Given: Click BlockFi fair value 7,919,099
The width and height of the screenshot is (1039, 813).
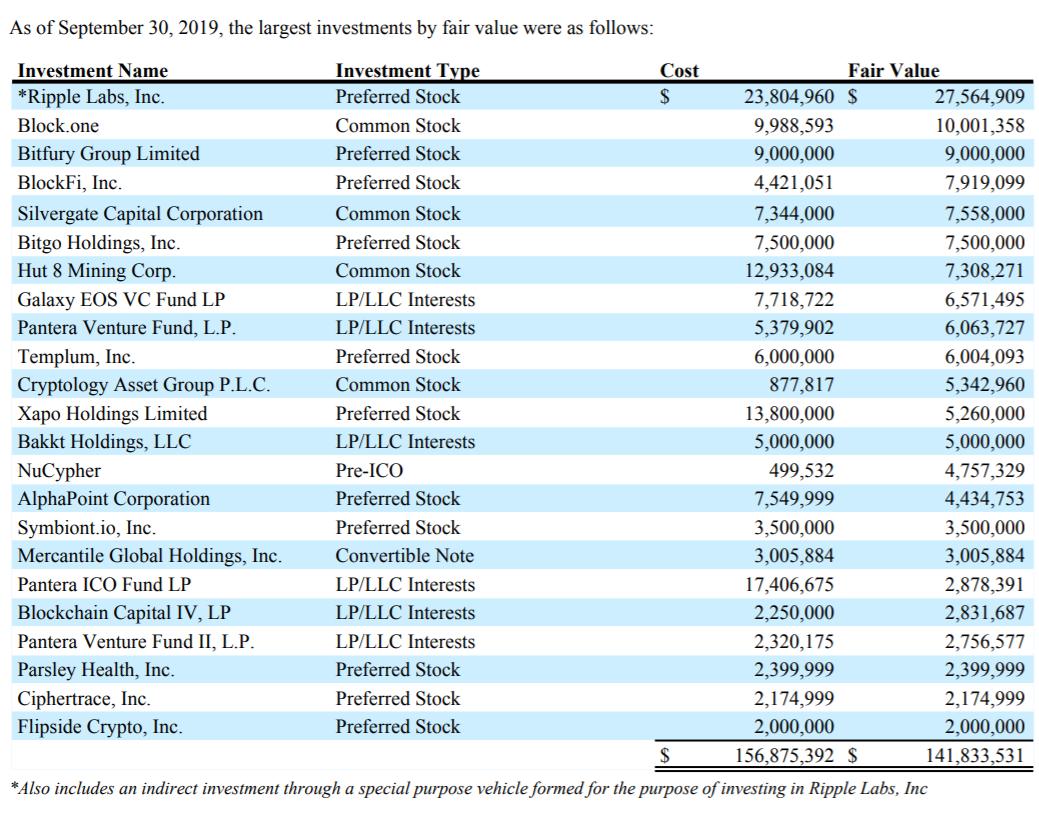Looking at the screenshot, I should click(985, 182).
